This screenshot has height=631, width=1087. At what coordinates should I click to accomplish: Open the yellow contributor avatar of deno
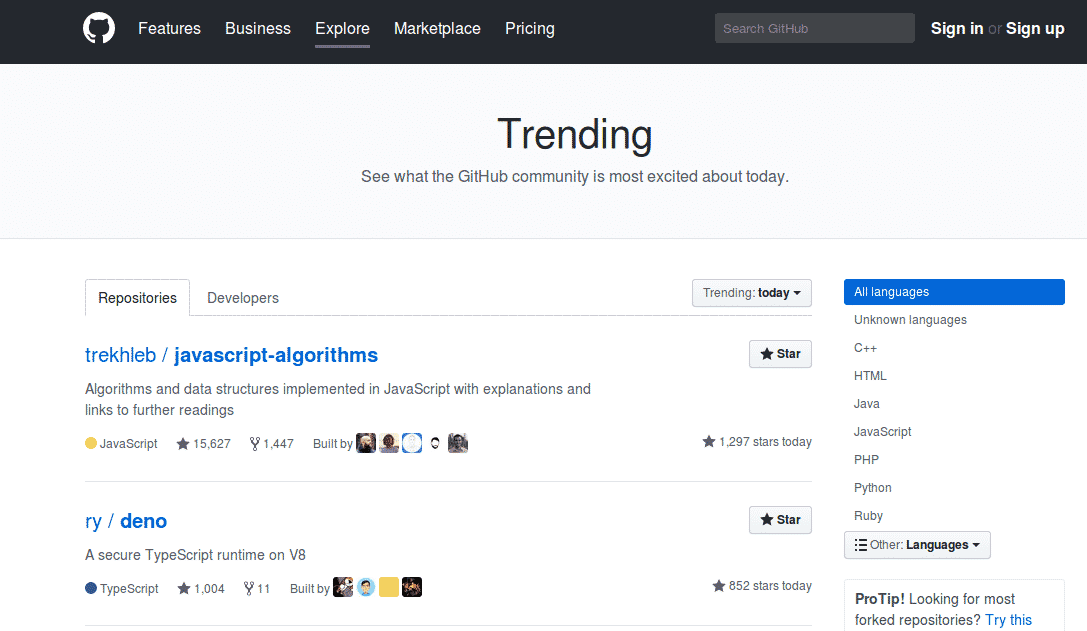389,587
